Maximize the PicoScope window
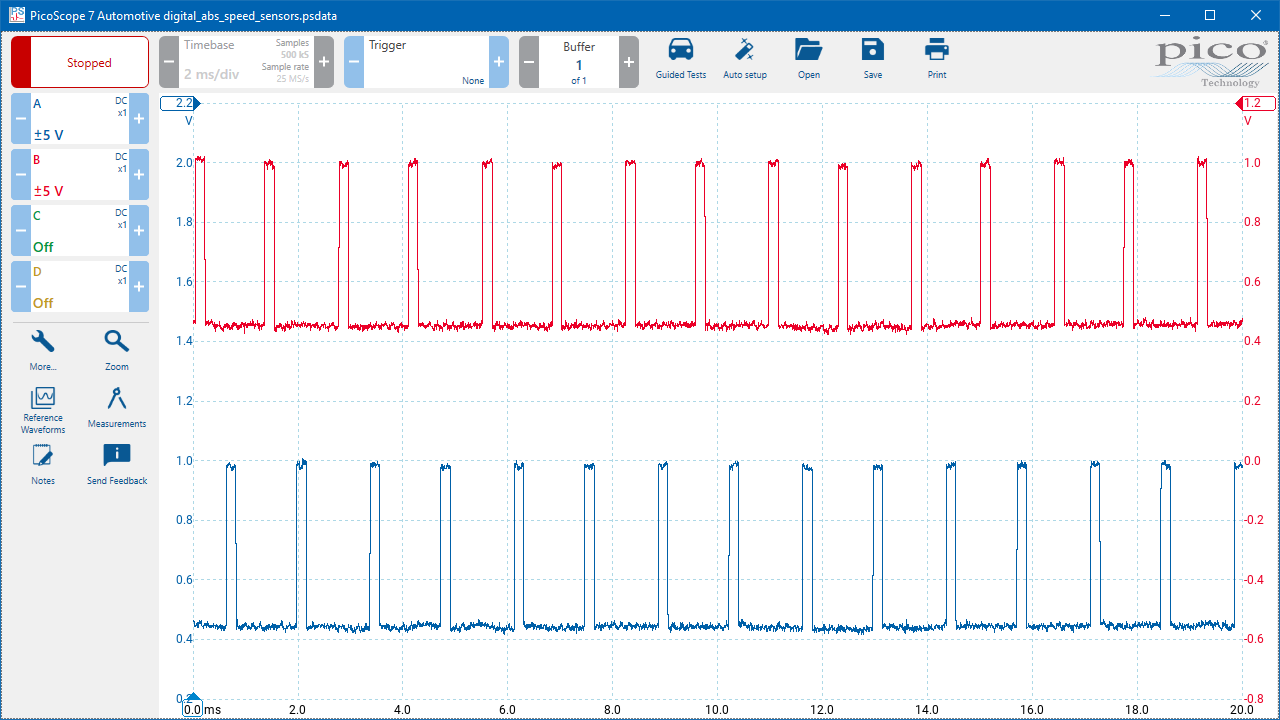This screenshot has height=720, width=1280. click(1210, 15)
